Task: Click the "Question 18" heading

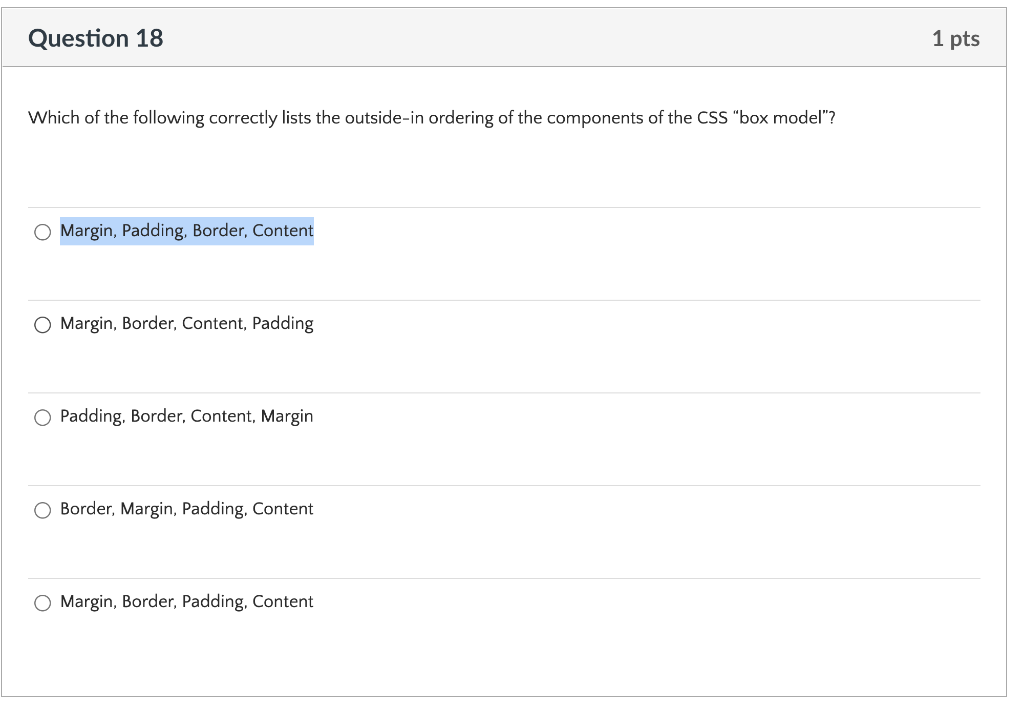Action: pyautogui.click(x=95, y=39)
